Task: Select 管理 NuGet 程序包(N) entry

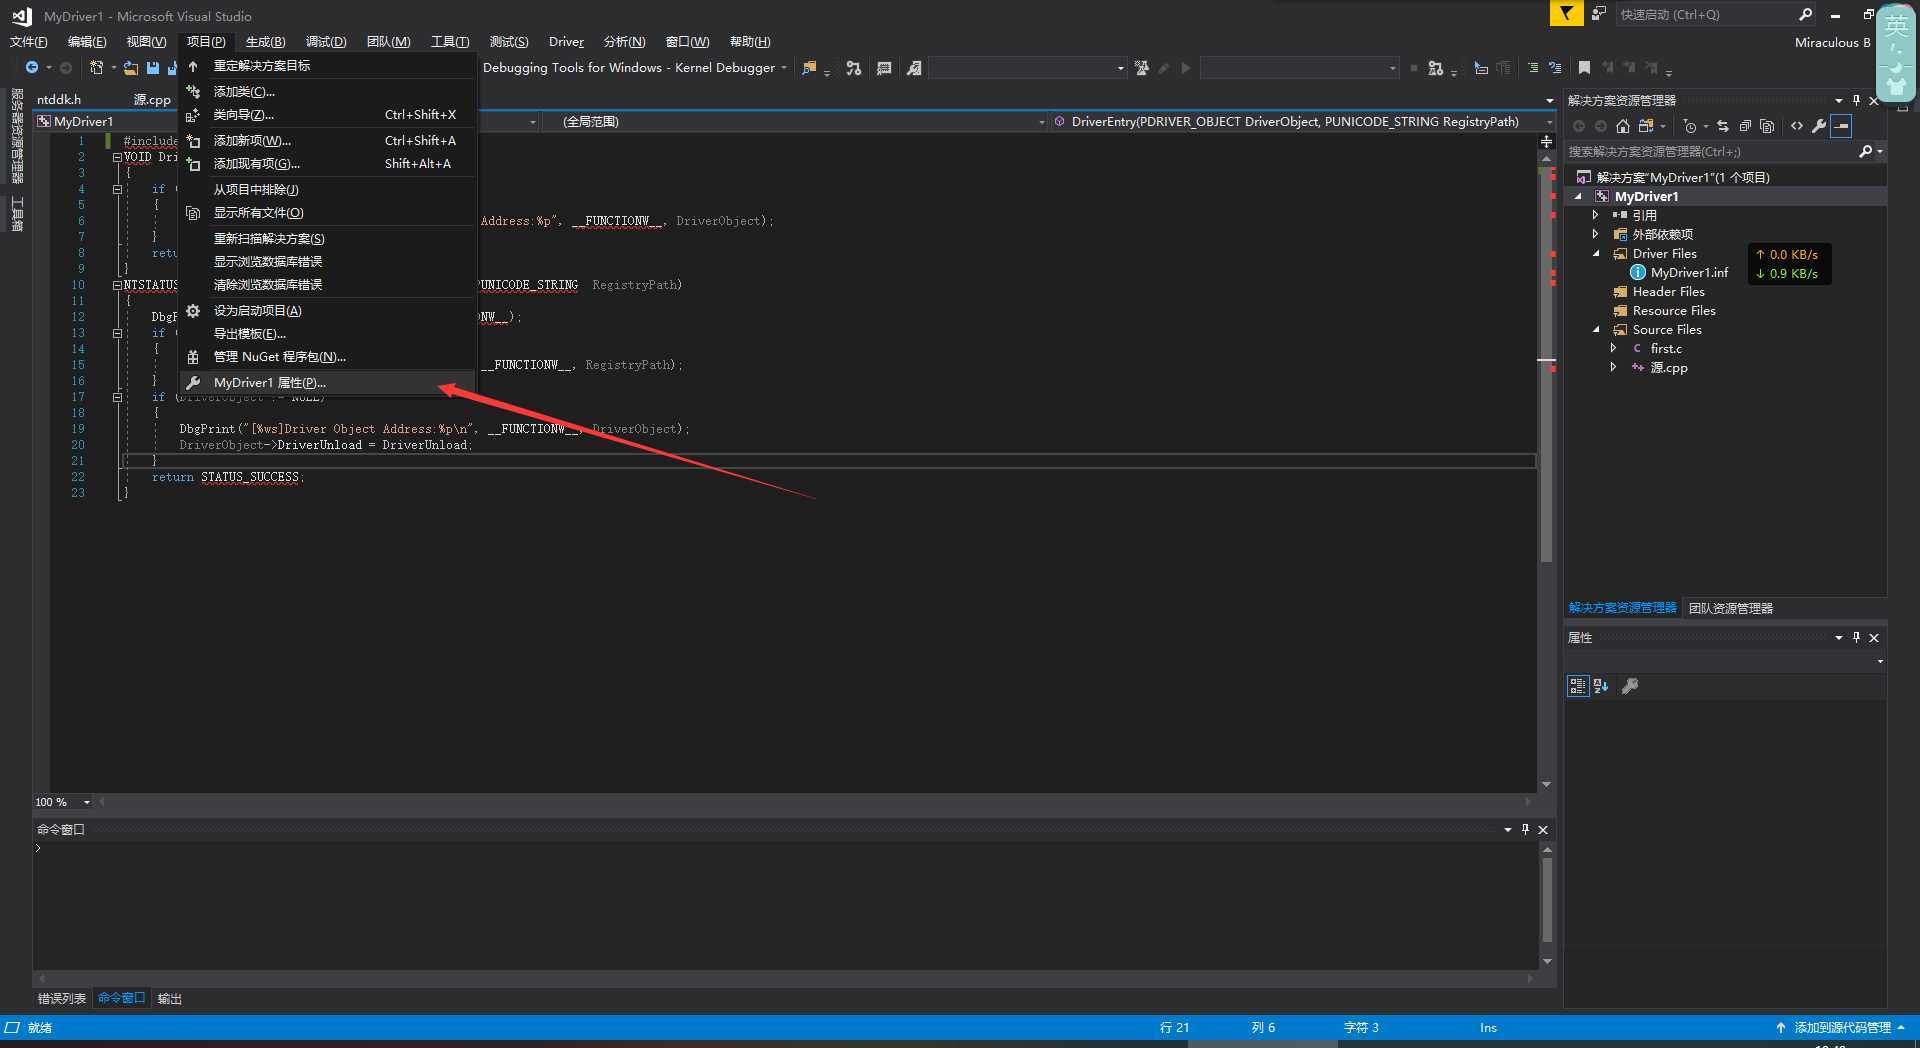Action: pyautogui.click(x=326, y=357)
